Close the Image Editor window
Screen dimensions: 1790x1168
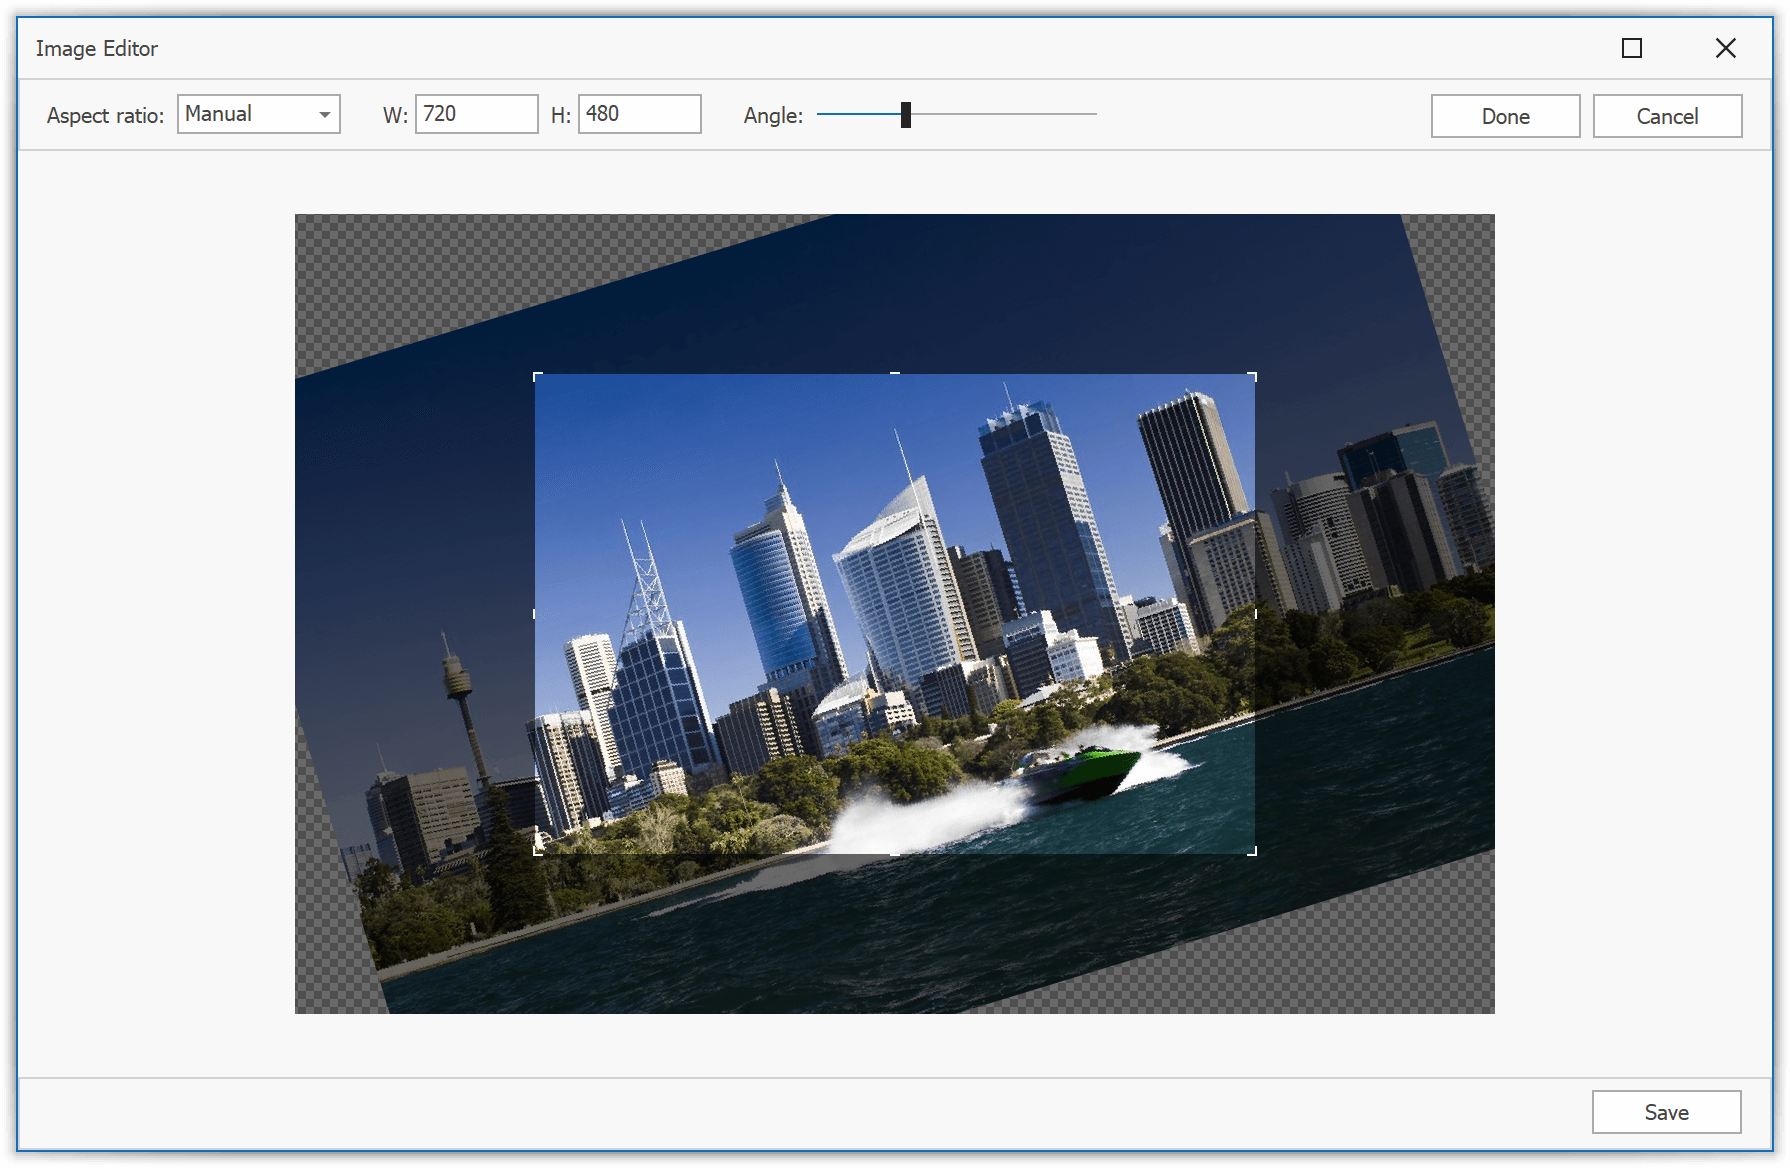(x=1725, y=48)
